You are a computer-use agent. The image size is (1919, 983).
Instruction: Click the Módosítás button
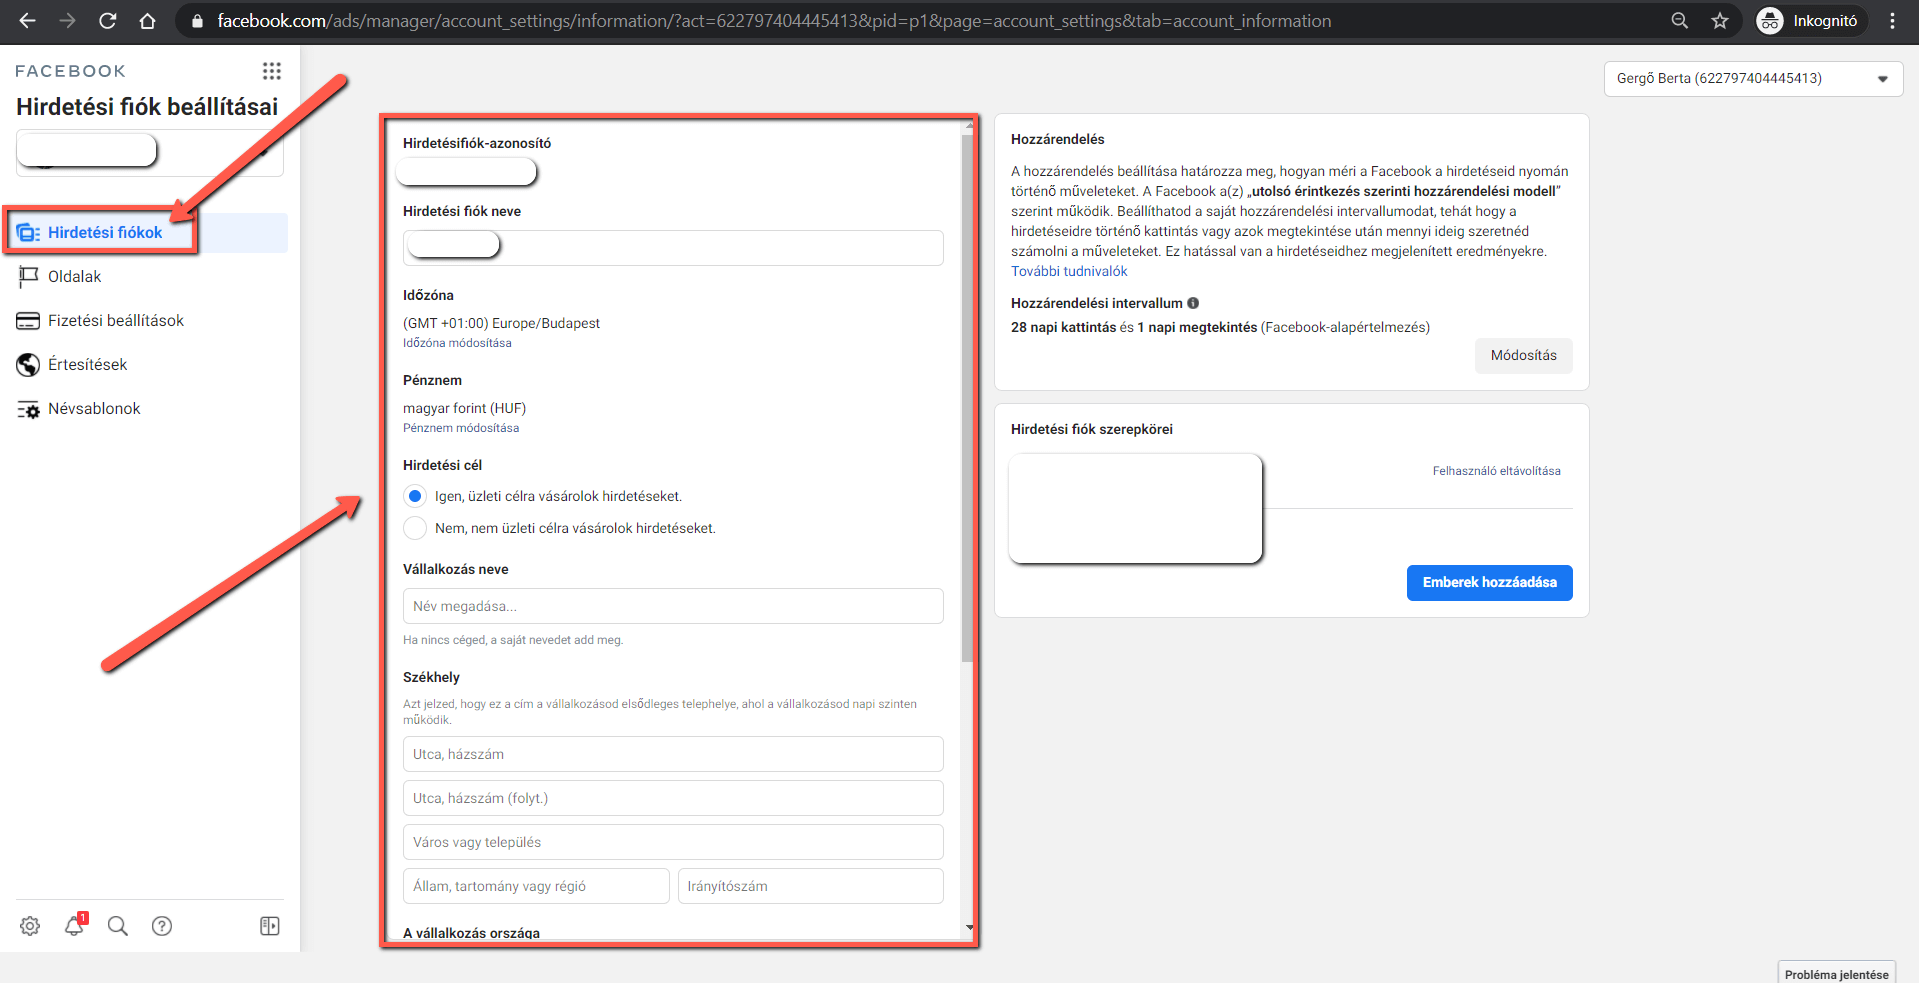[1523, 356]
